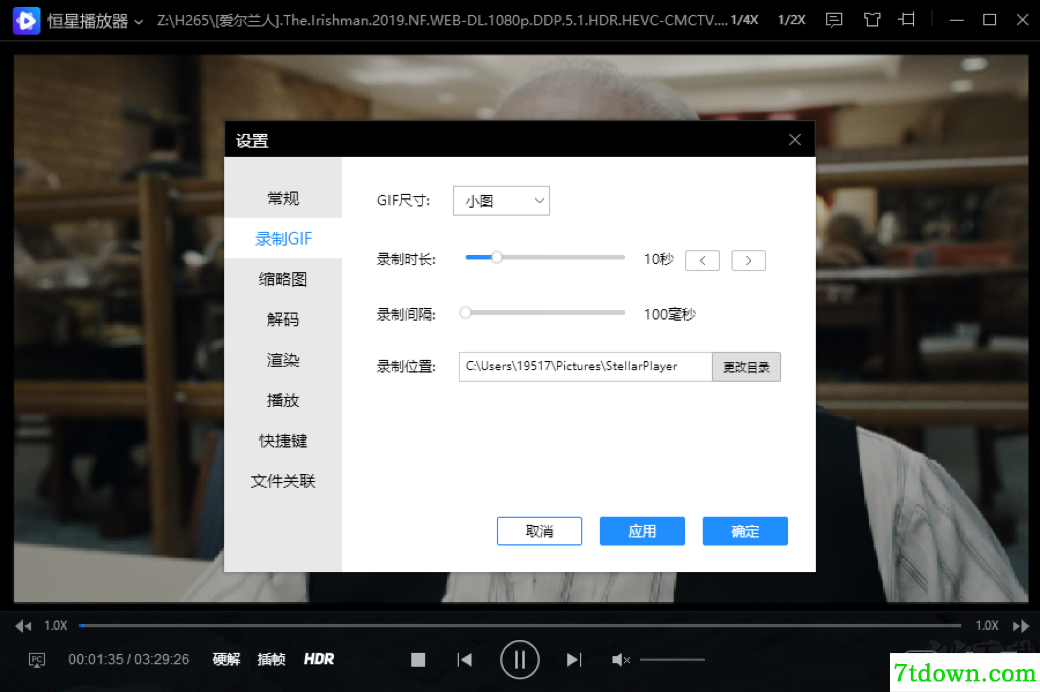Switch to the 播放 settings tab
This screenshot has height=692, width=1040.
(283, 400)
